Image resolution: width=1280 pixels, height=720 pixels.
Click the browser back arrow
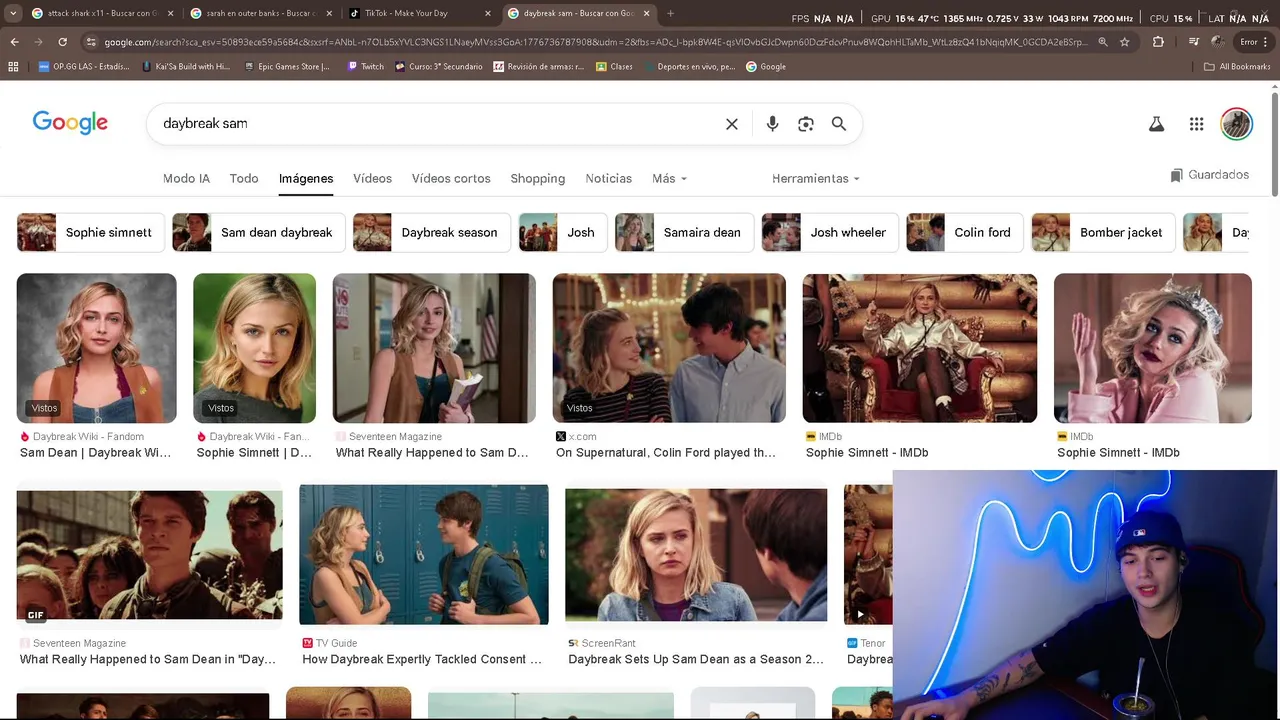tap(14, 42)
